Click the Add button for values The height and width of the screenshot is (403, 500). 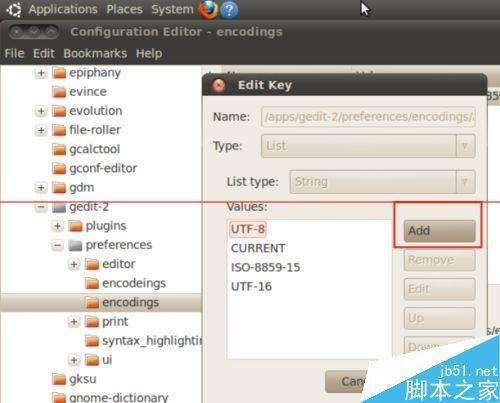tap(439, 231)
